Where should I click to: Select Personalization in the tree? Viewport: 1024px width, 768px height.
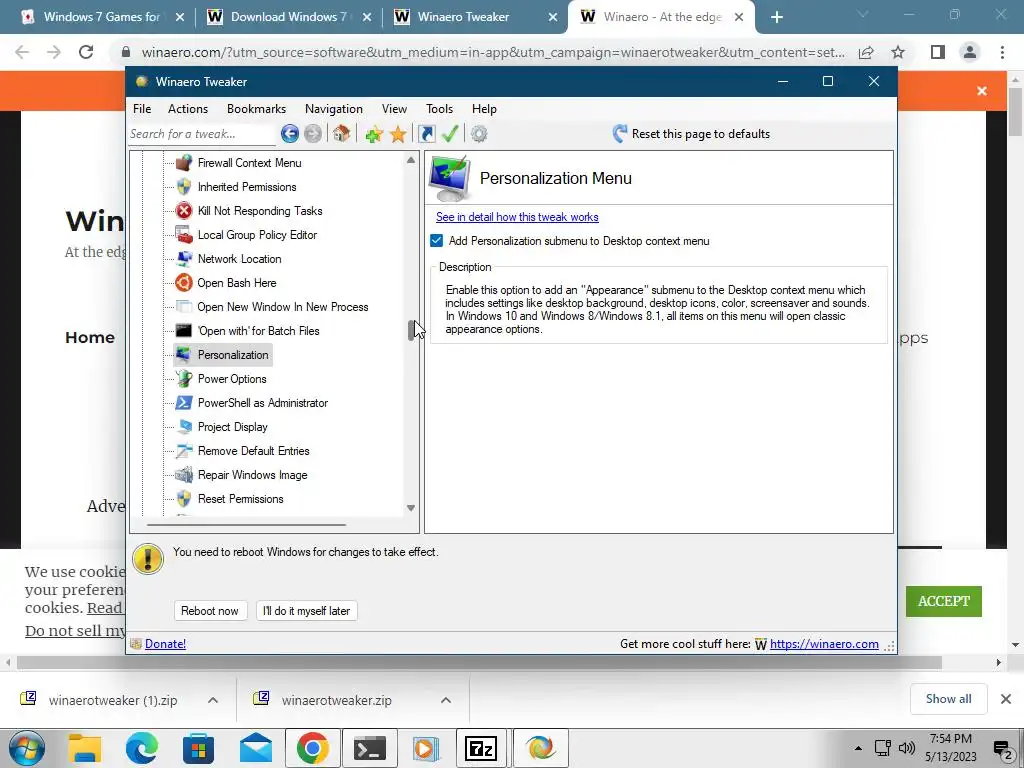click(x=233, y=355)
